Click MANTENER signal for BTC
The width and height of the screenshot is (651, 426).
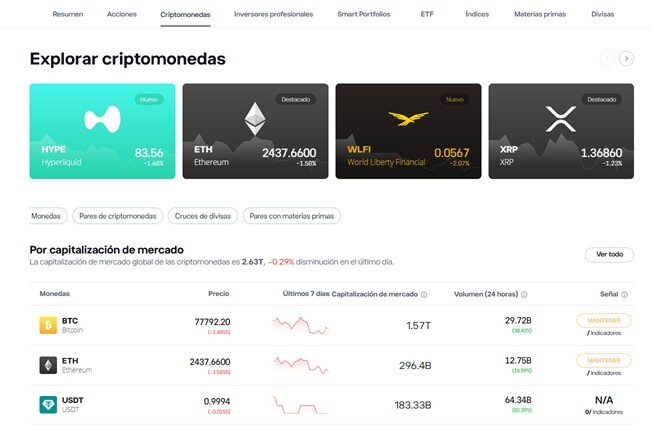604,321
